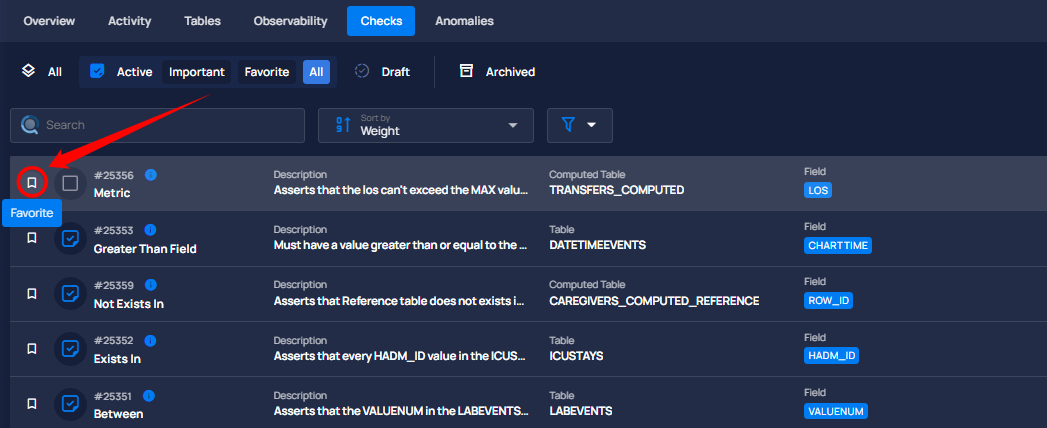This screenshot has height=428, width=1047.
Task: Open the Between check title
Action: pos(118,414)
